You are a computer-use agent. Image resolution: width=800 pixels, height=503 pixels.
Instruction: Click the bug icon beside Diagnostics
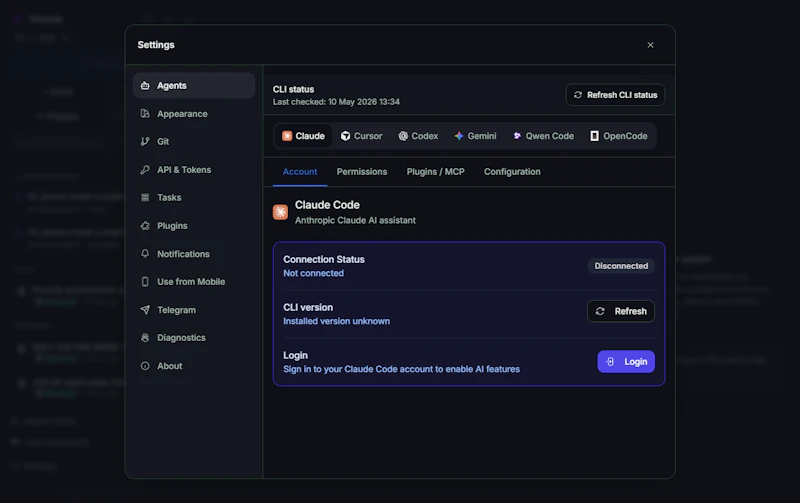click(x=145, y=338)
